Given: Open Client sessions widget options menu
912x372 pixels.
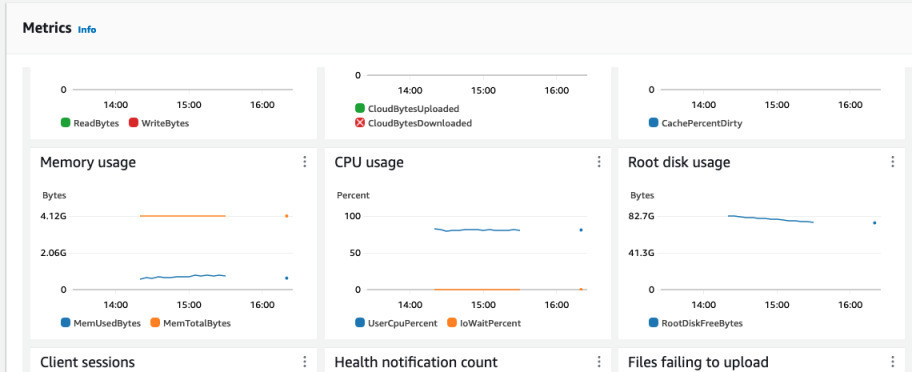Looking at the screenshot, I should [x=304, y=362].
